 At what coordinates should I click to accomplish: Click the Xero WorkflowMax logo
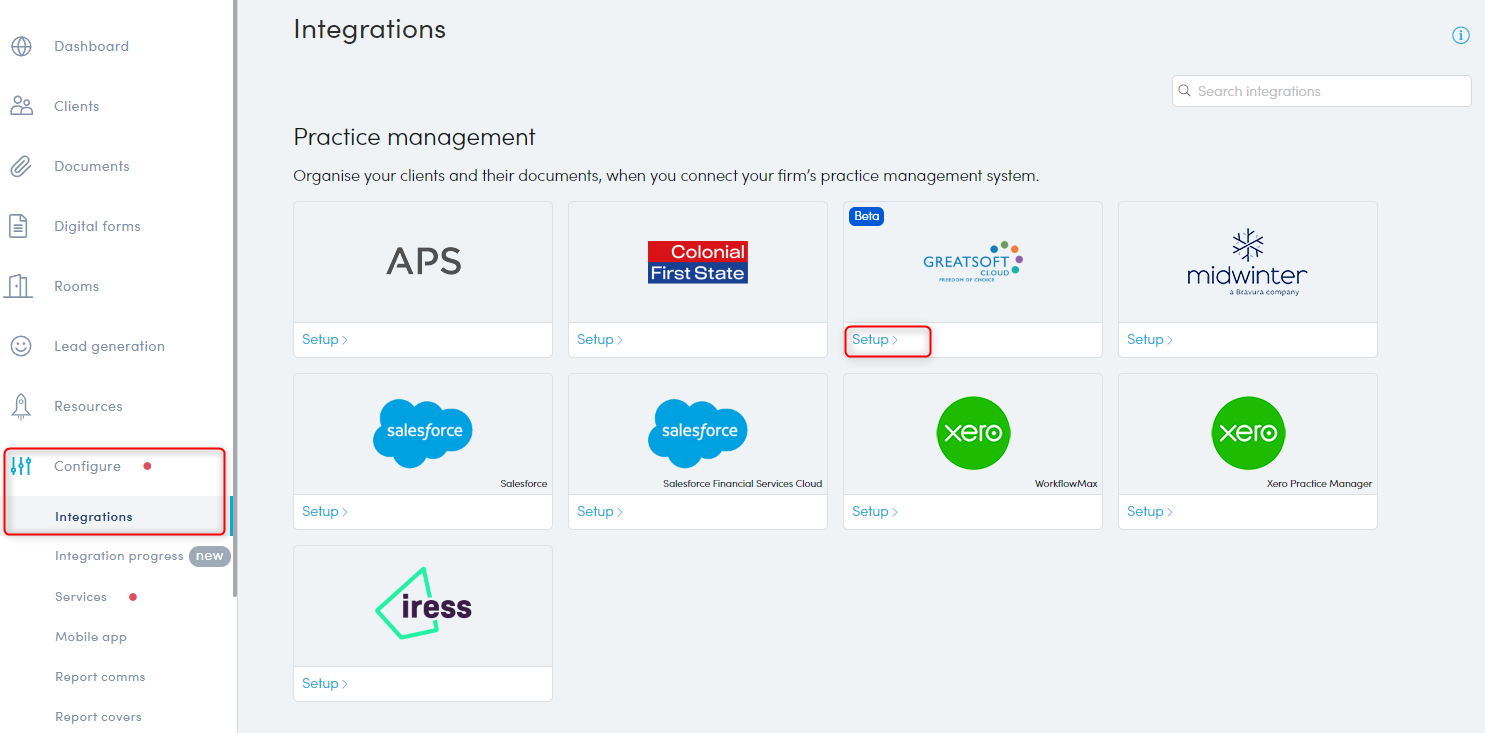pyautogui.click(x=973, y=433)
